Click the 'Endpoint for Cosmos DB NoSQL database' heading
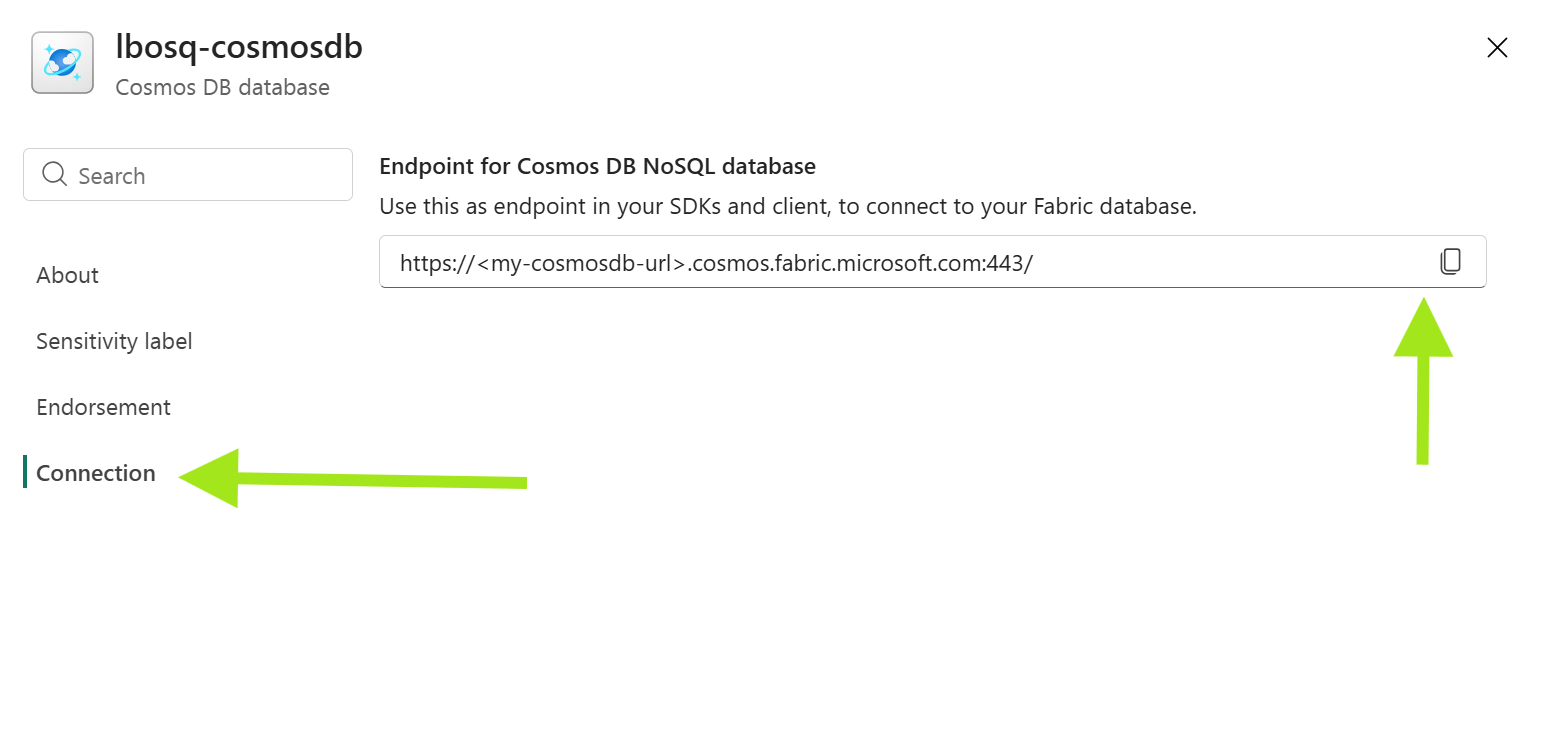 point(597,166)
